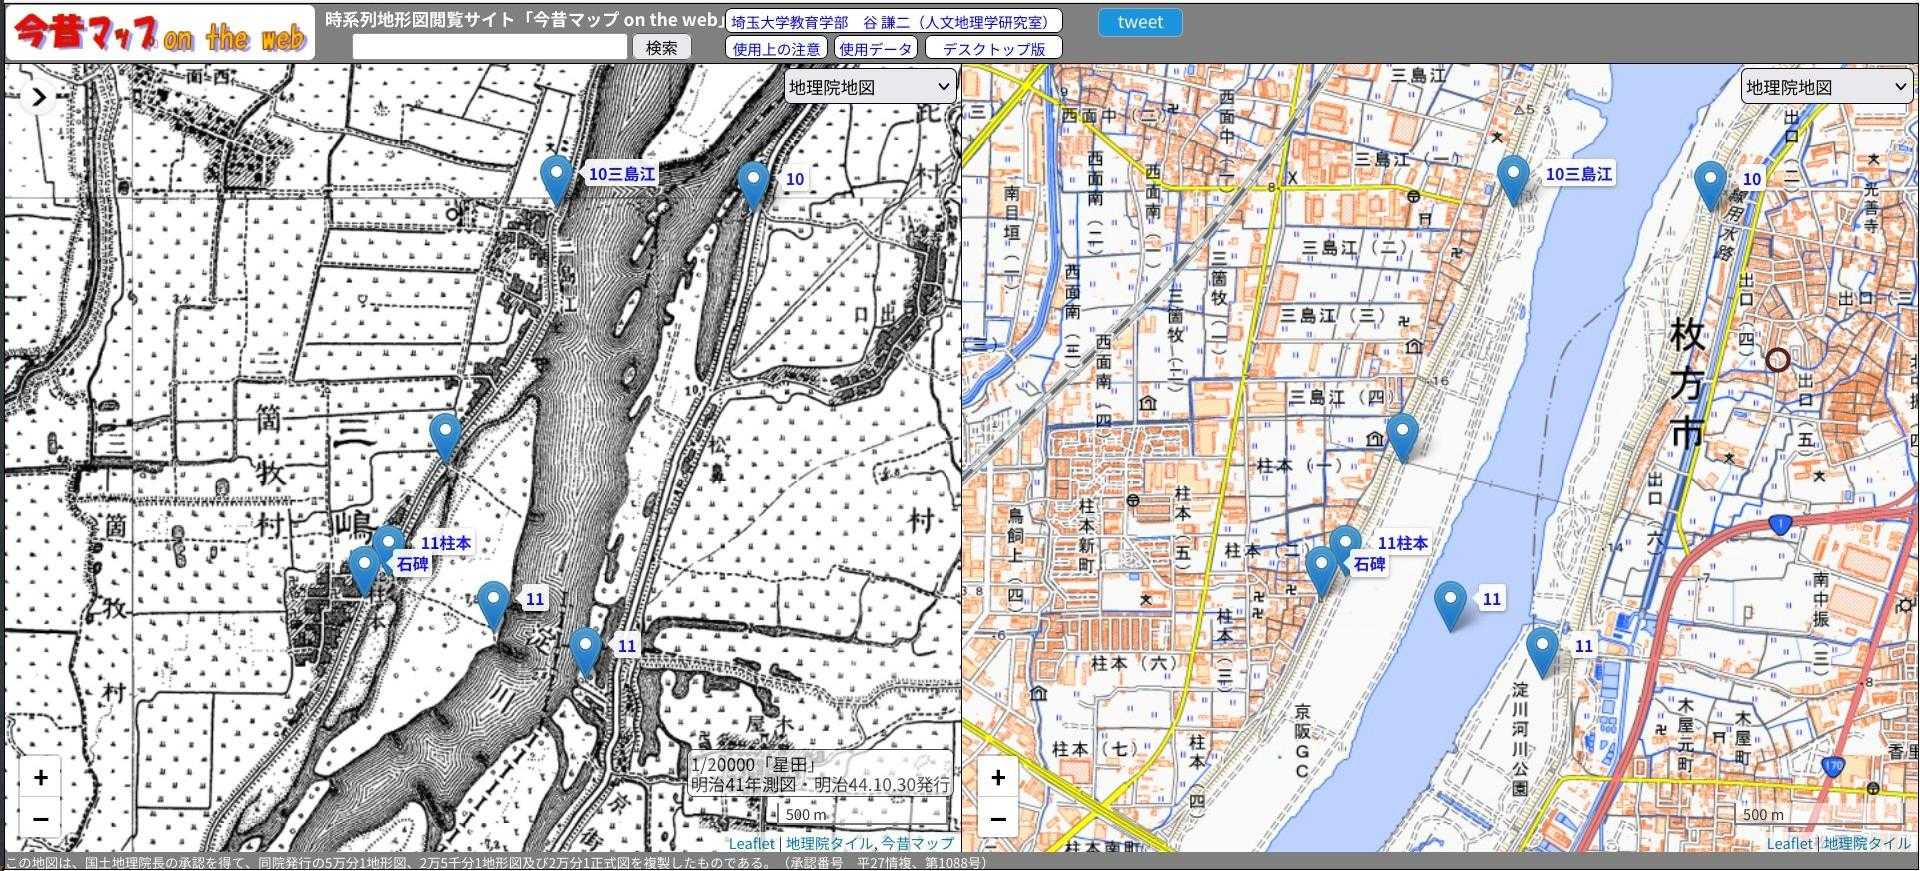Click the 今昔マップ on the web logo
1920x871 pixels.
pyautogui.click(x=160, y=33)
